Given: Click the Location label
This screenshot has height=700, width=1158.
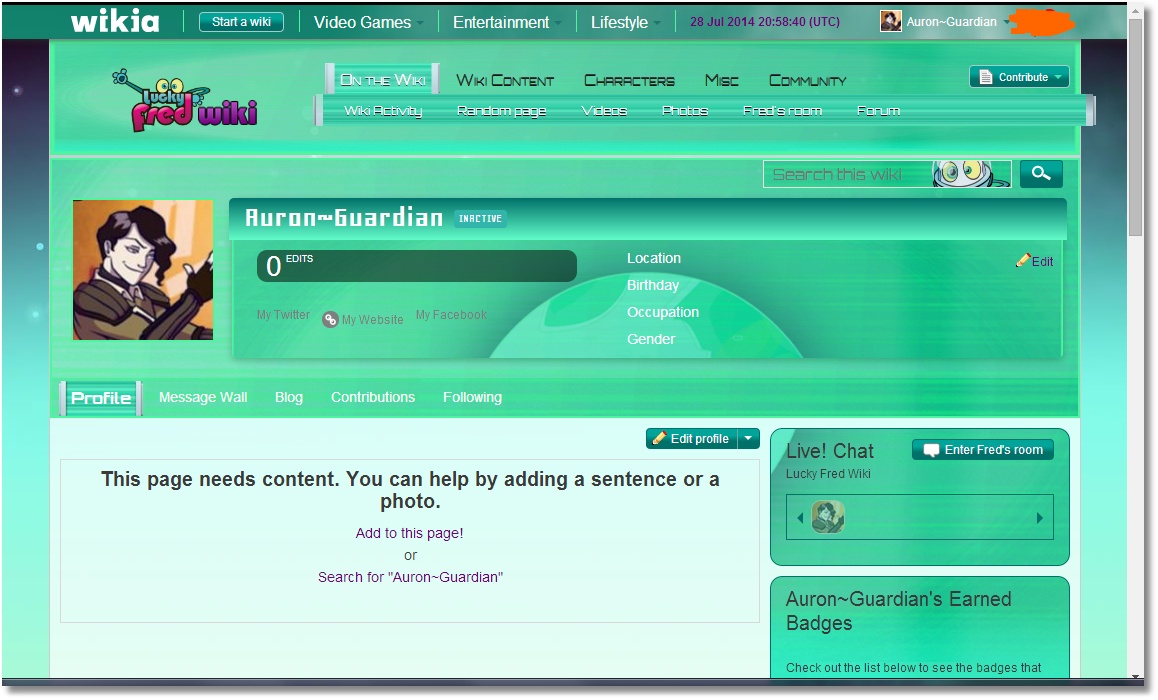Looking at the screenshot, I should (x=654, y=258).
